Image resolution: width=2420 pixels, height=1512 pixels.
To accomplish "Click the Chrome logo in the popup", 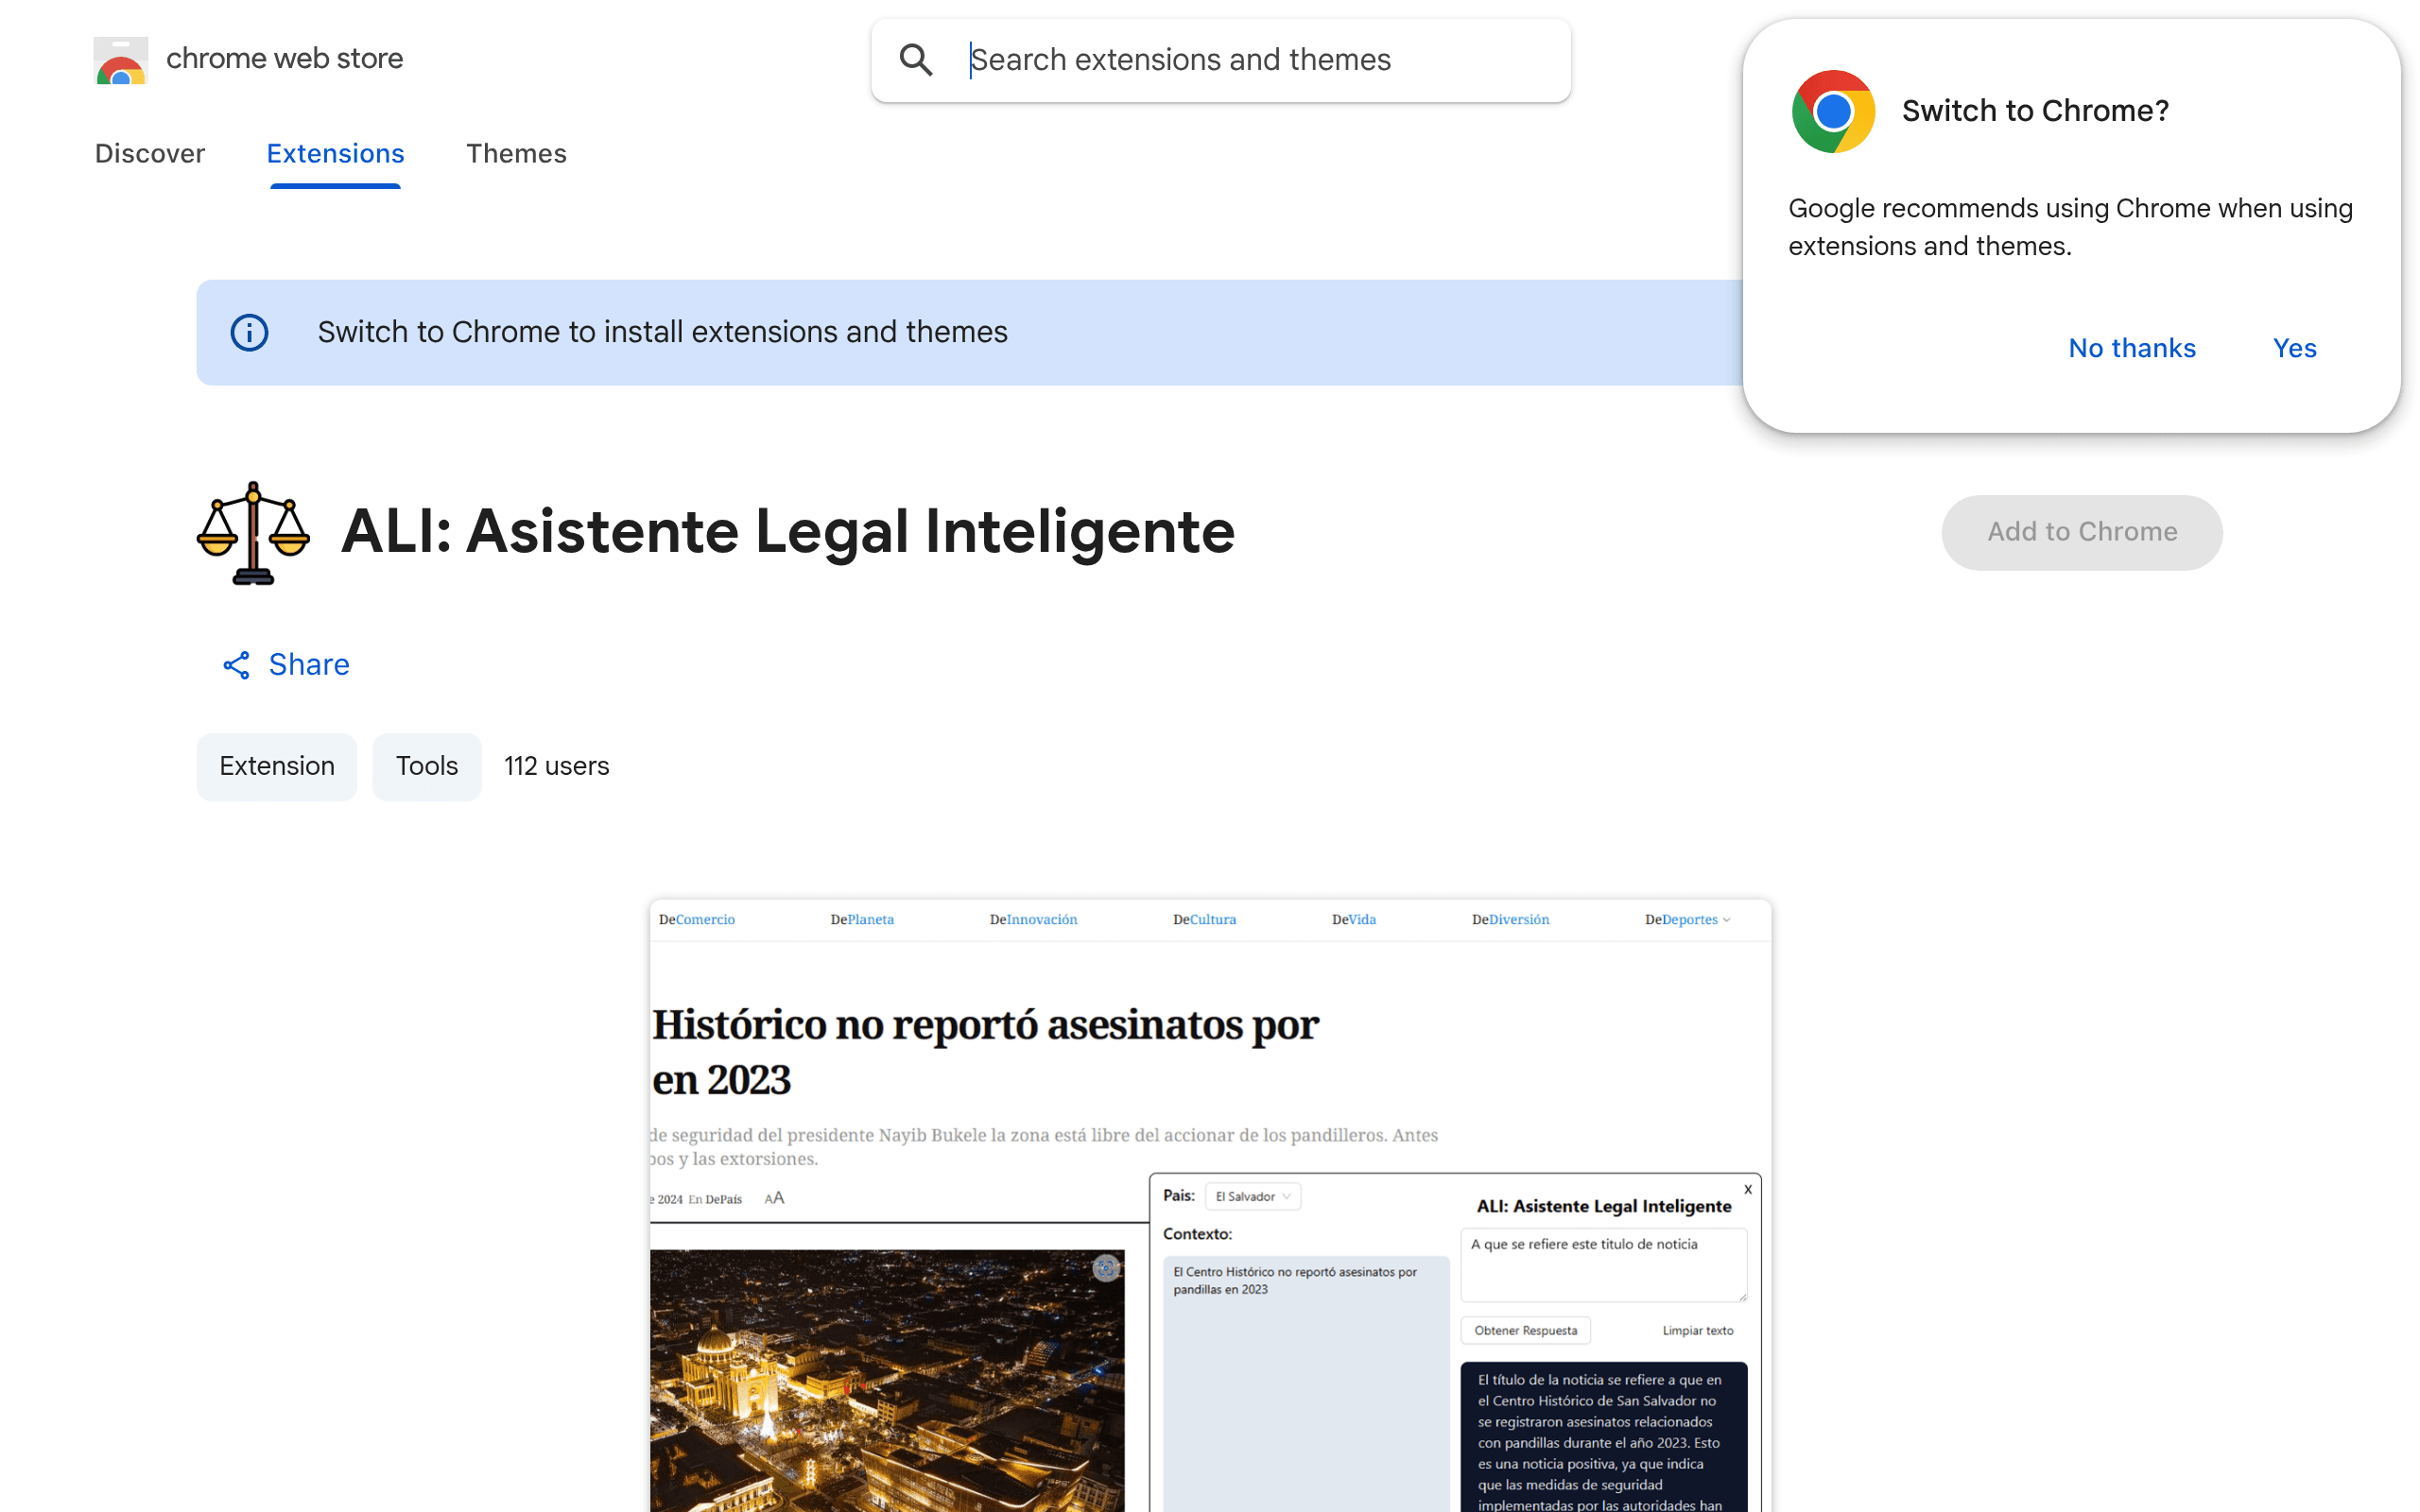I will click(x=1833, y=111).
